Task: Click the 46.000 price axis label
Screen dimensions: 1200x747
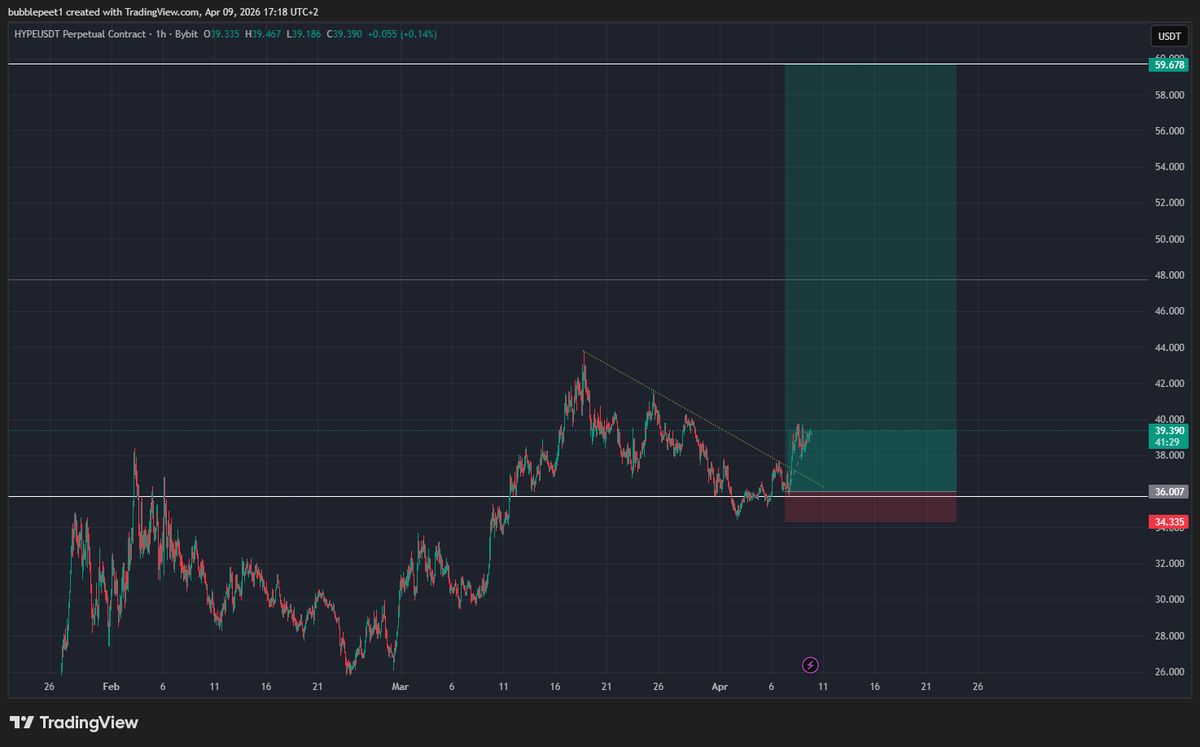Action: (x=1169, y=311)
